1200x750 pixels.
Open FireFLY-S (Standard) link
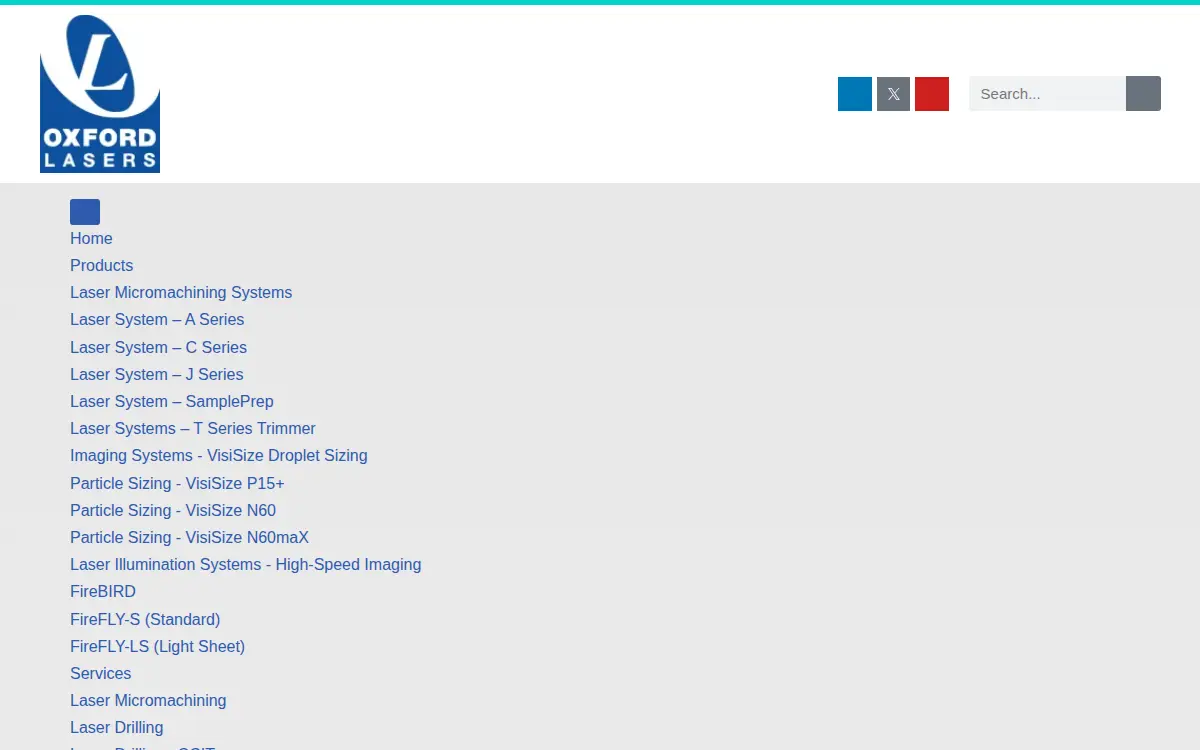[145, 619]
